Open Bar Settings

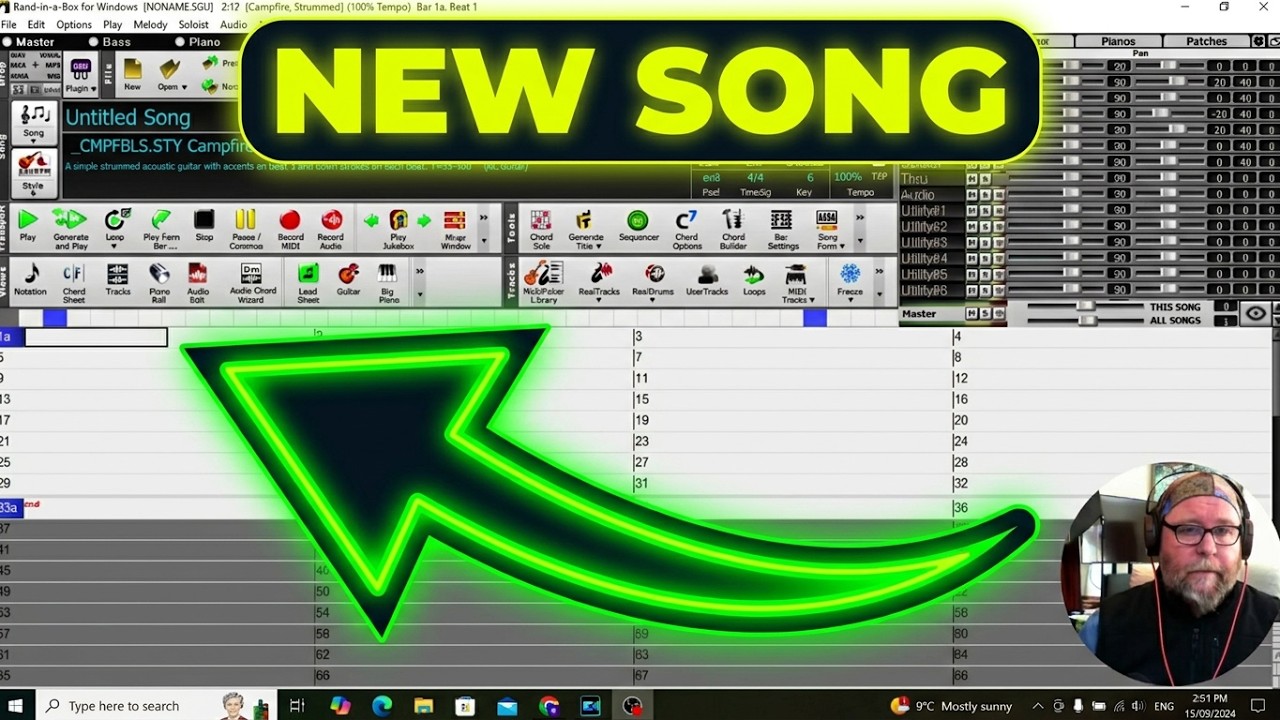tap(782, 229)
